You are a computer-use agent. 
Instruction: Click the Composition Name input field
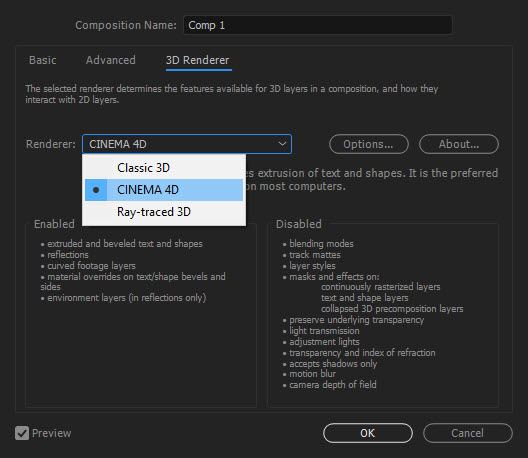[318, 25]
